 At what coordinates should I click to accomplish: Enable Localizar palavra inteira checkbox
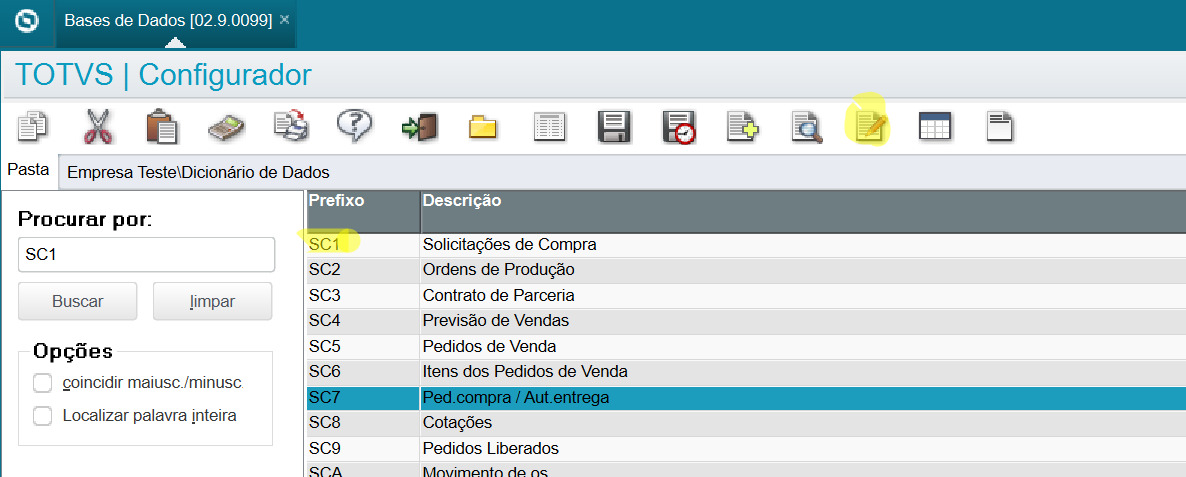click(x=42, y=416)
